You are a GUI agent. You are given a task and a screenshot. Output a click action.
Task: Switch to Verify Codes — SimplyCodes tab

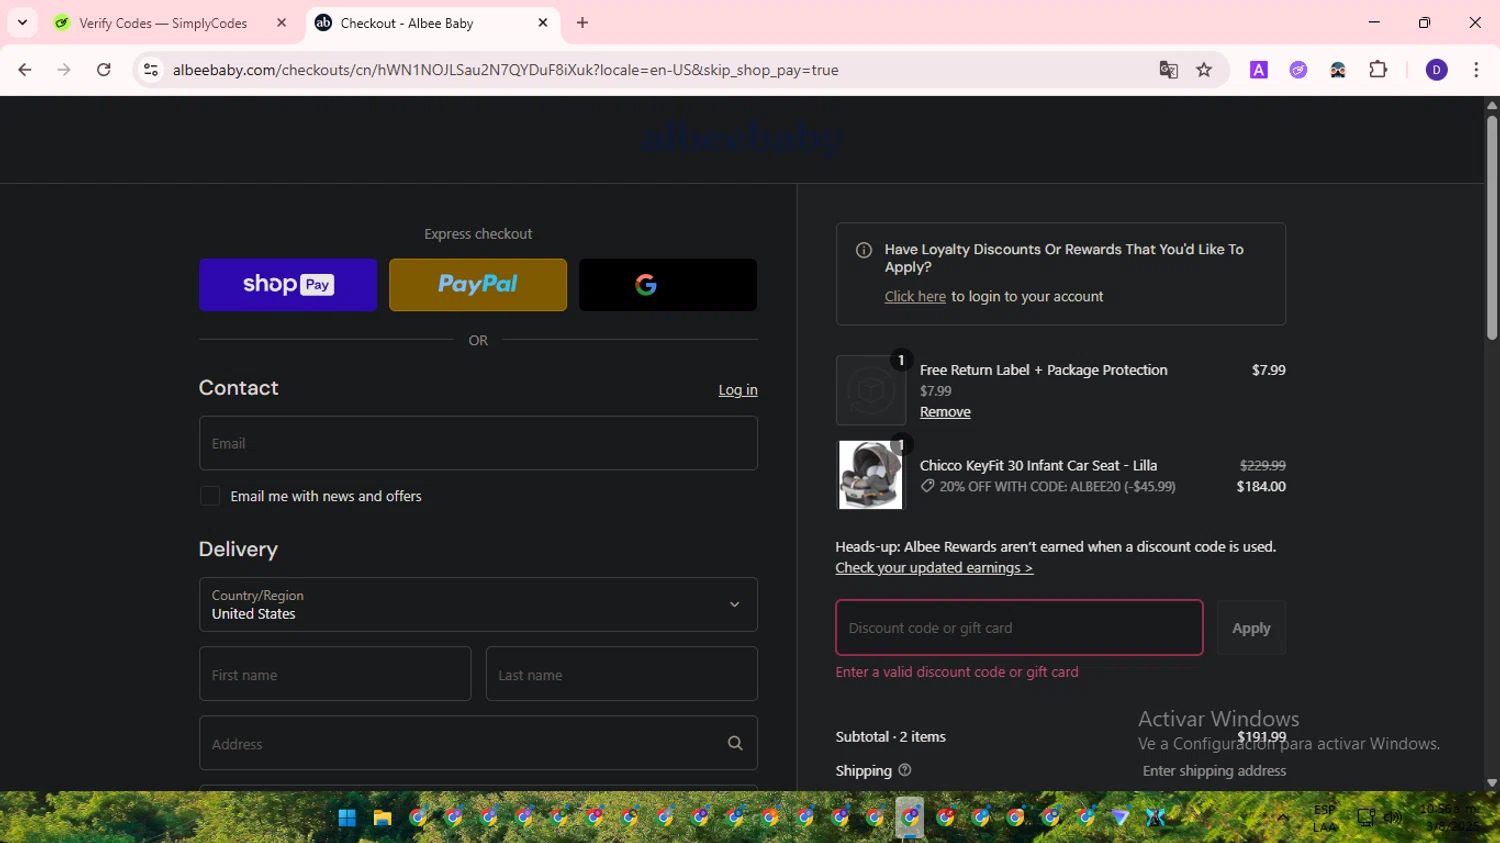[x=163, y=23]
